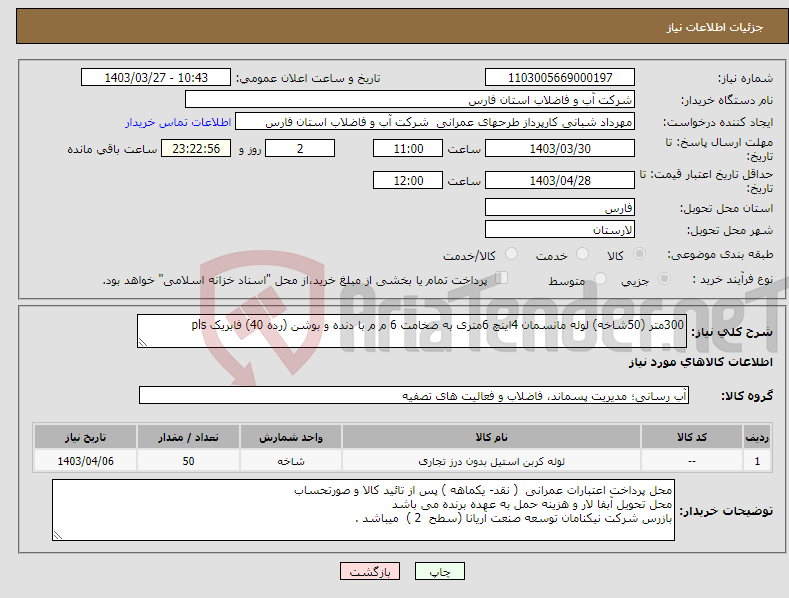Click the چاپ print button
789x598 pixels.
[440, 571]
